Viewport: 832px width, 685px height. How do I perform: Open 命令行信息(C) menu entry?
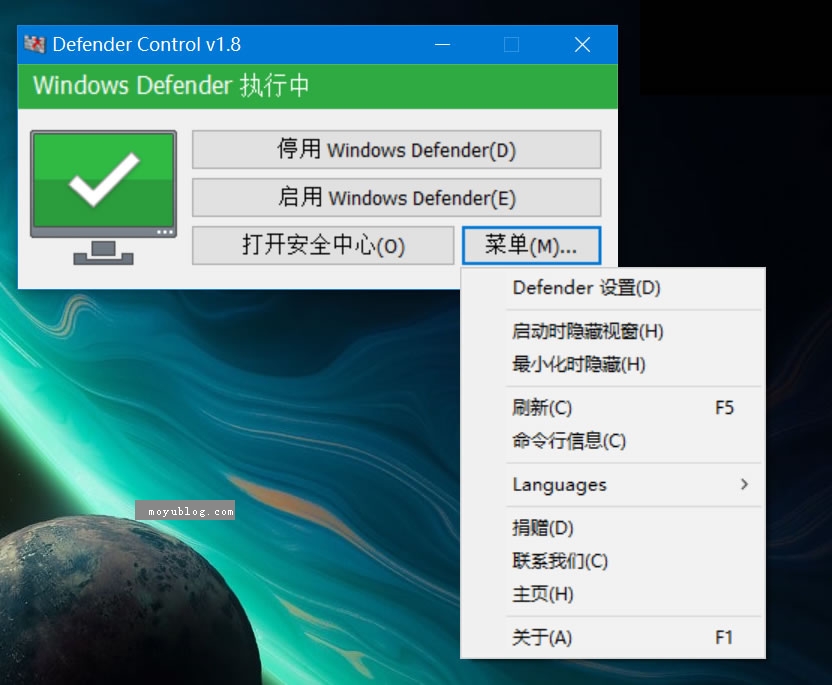[x=613, y=440]
